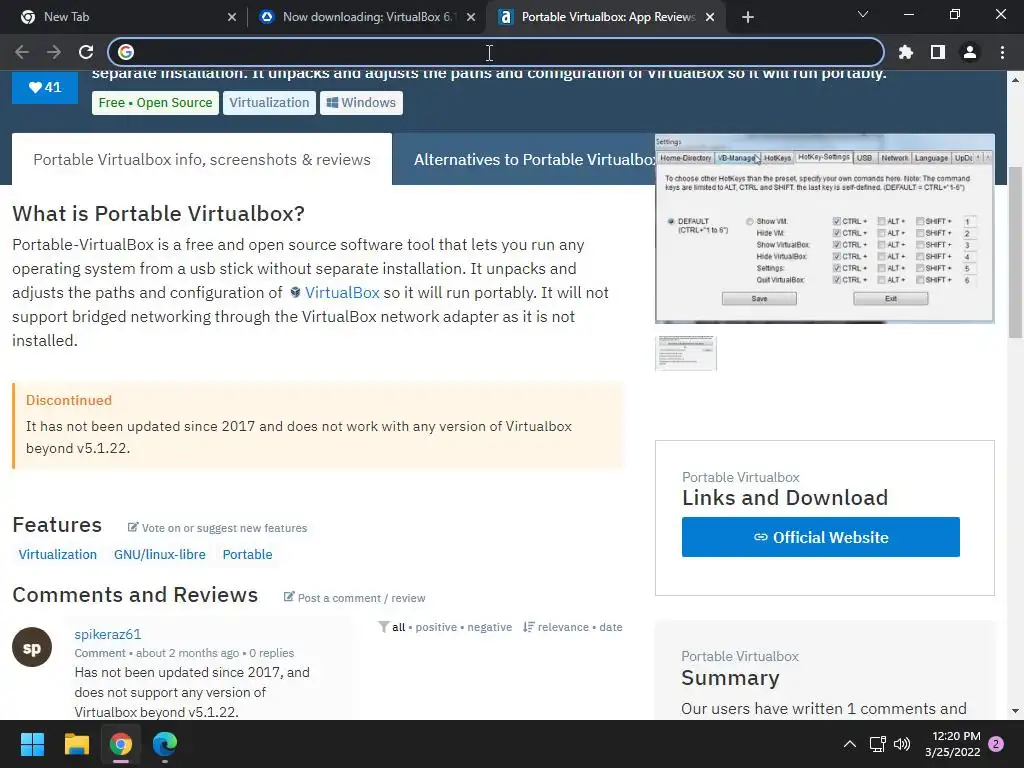
Task: Filter comments by all
Action: click(x=398, y=627)
